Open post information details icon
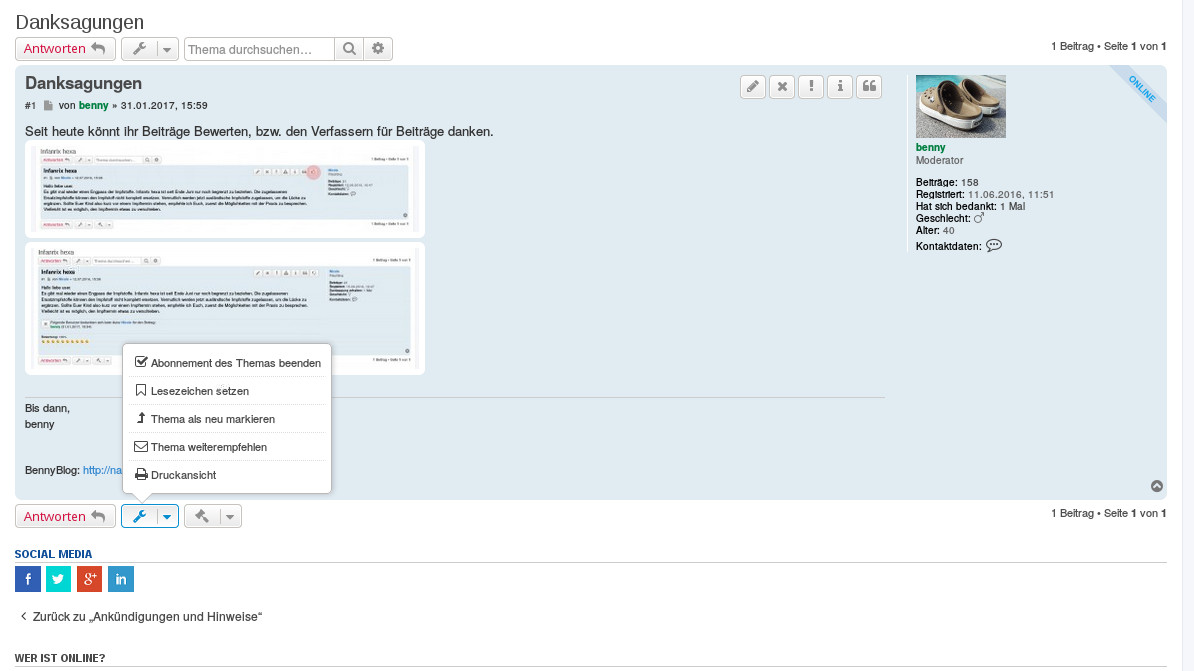 click(x=840, y=87)
